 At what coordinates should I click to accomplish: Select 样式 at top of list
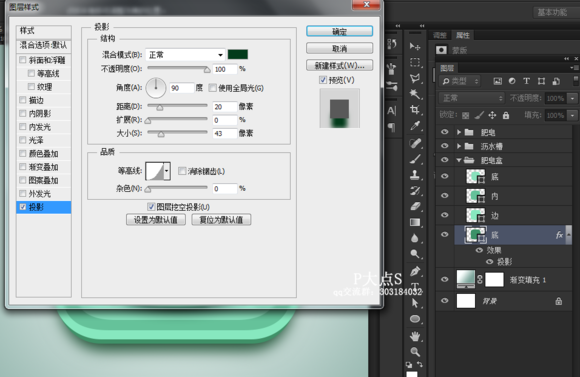click(x=44, y=31)
